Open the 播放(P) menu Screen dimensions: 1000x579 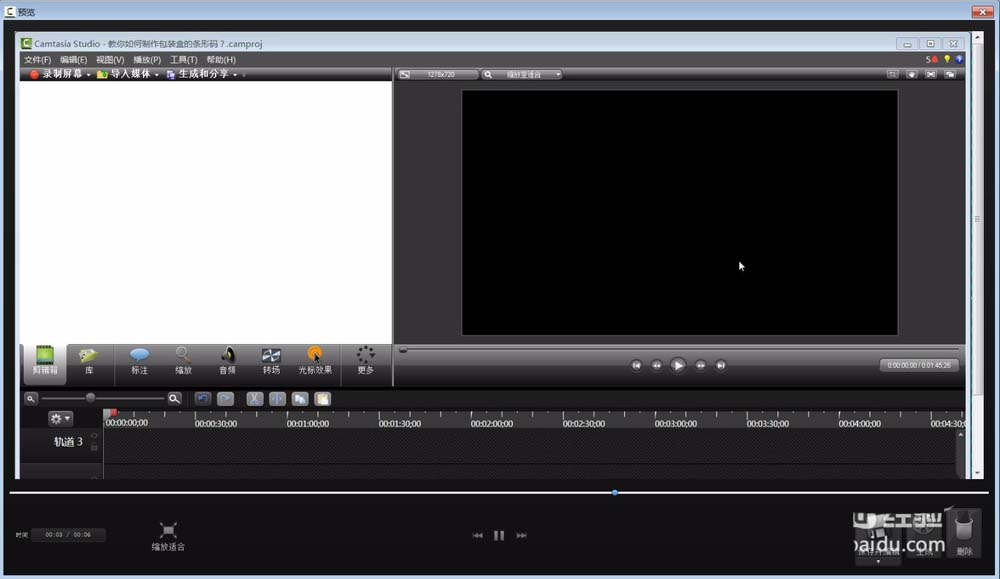coord(147,59)
